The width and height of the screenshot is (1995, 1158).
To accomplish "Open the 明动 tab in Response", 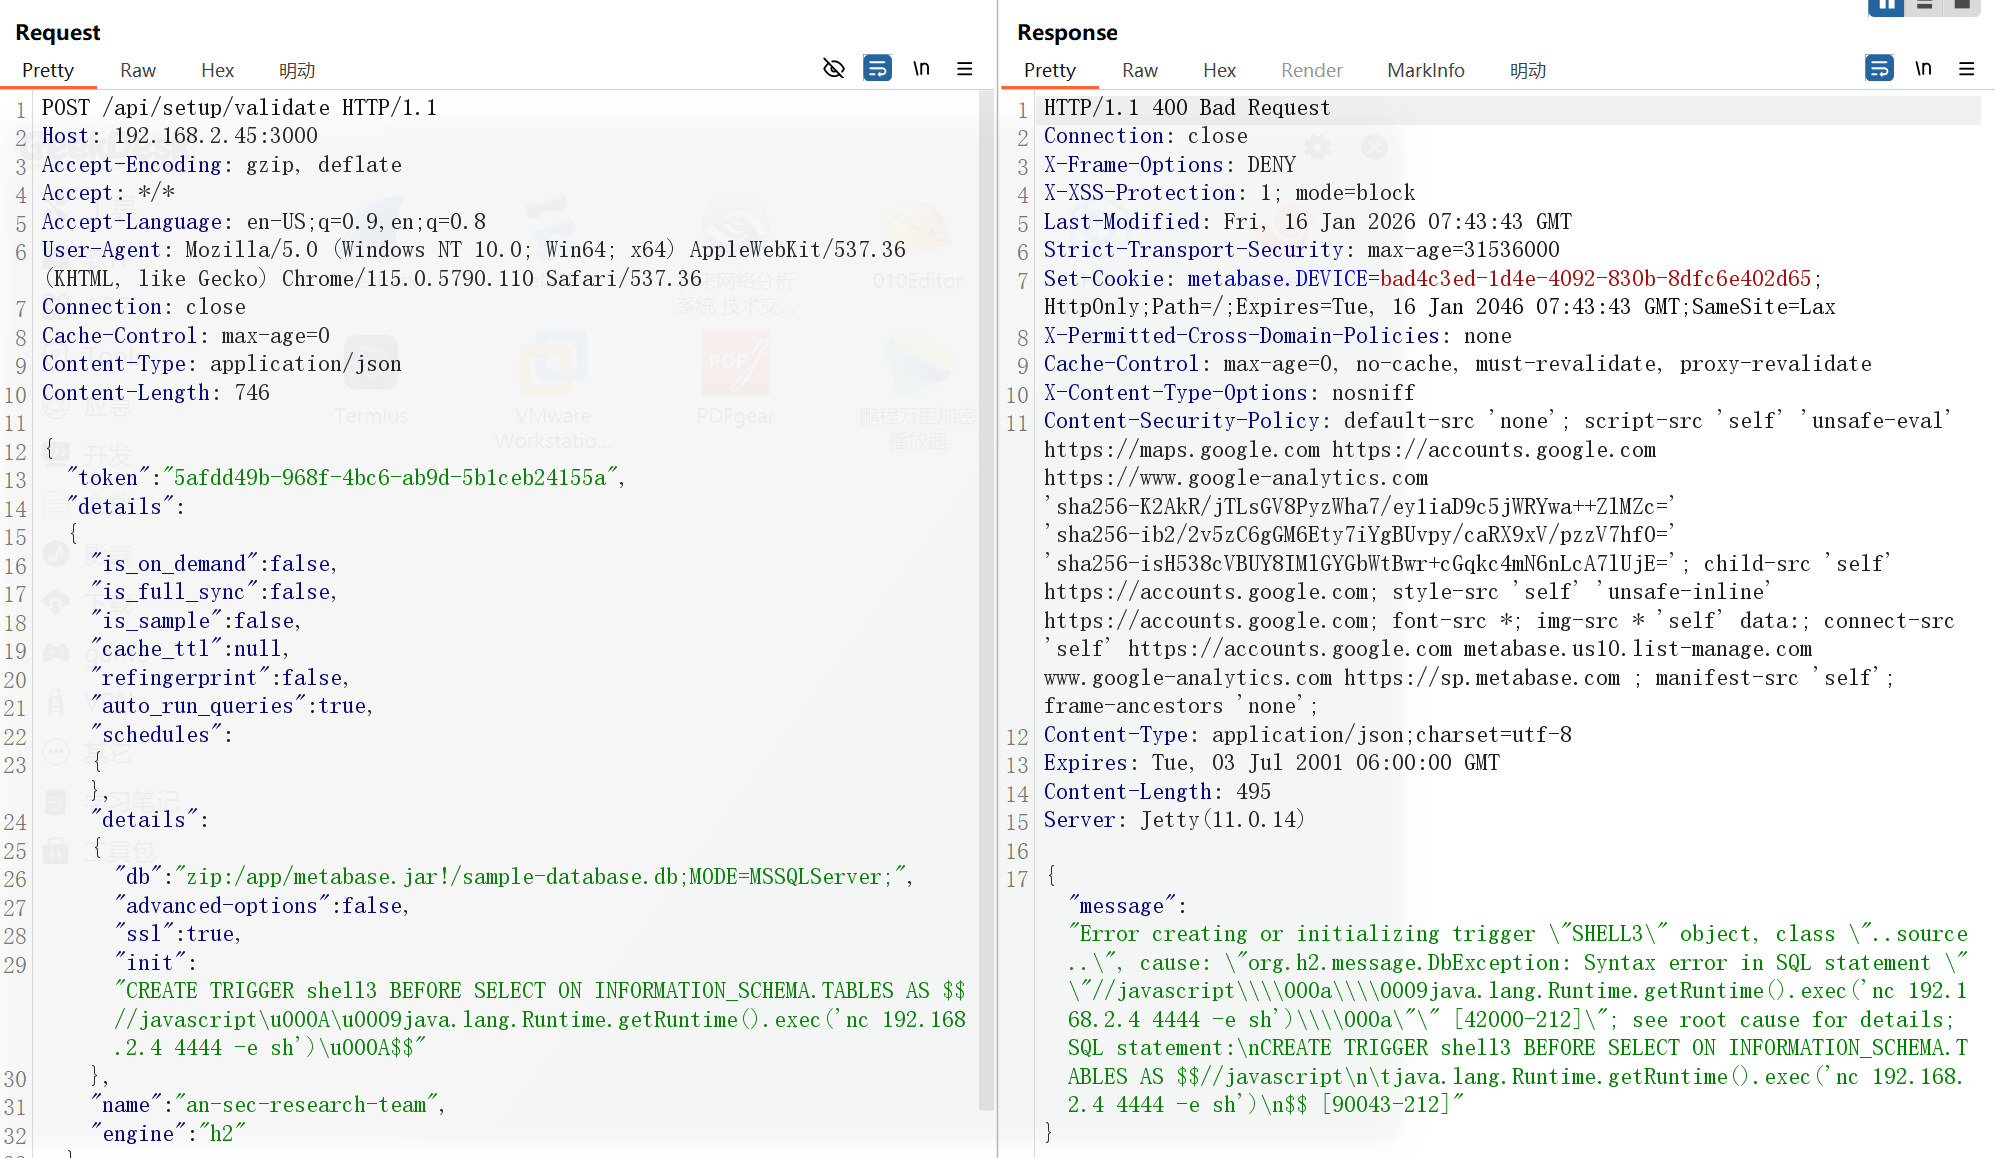I will pos(1527,70).
